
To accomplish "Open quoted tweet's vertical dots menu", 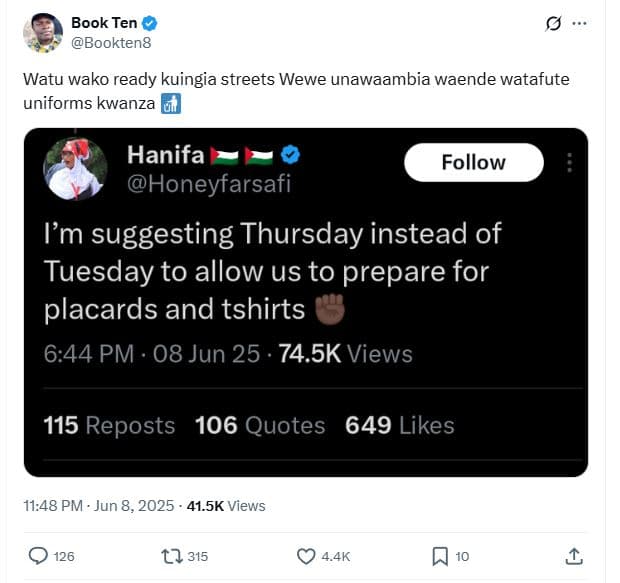I will click(x=569, y=162).
